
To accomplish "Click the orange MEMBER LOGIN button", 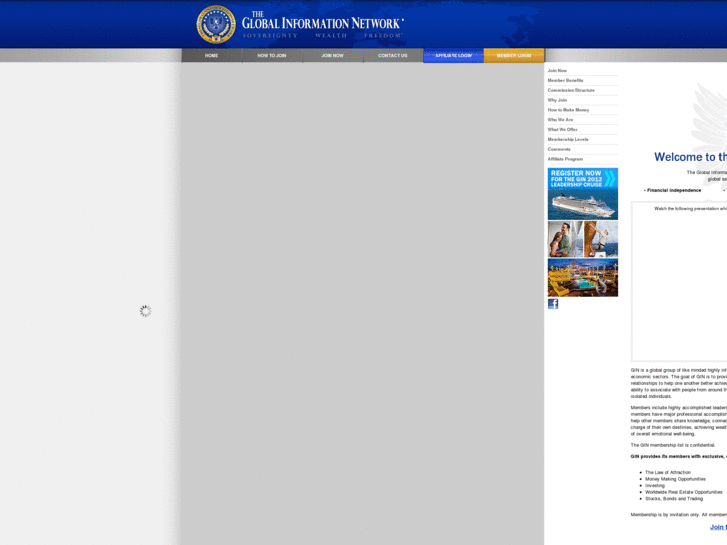I will point(514,56).
